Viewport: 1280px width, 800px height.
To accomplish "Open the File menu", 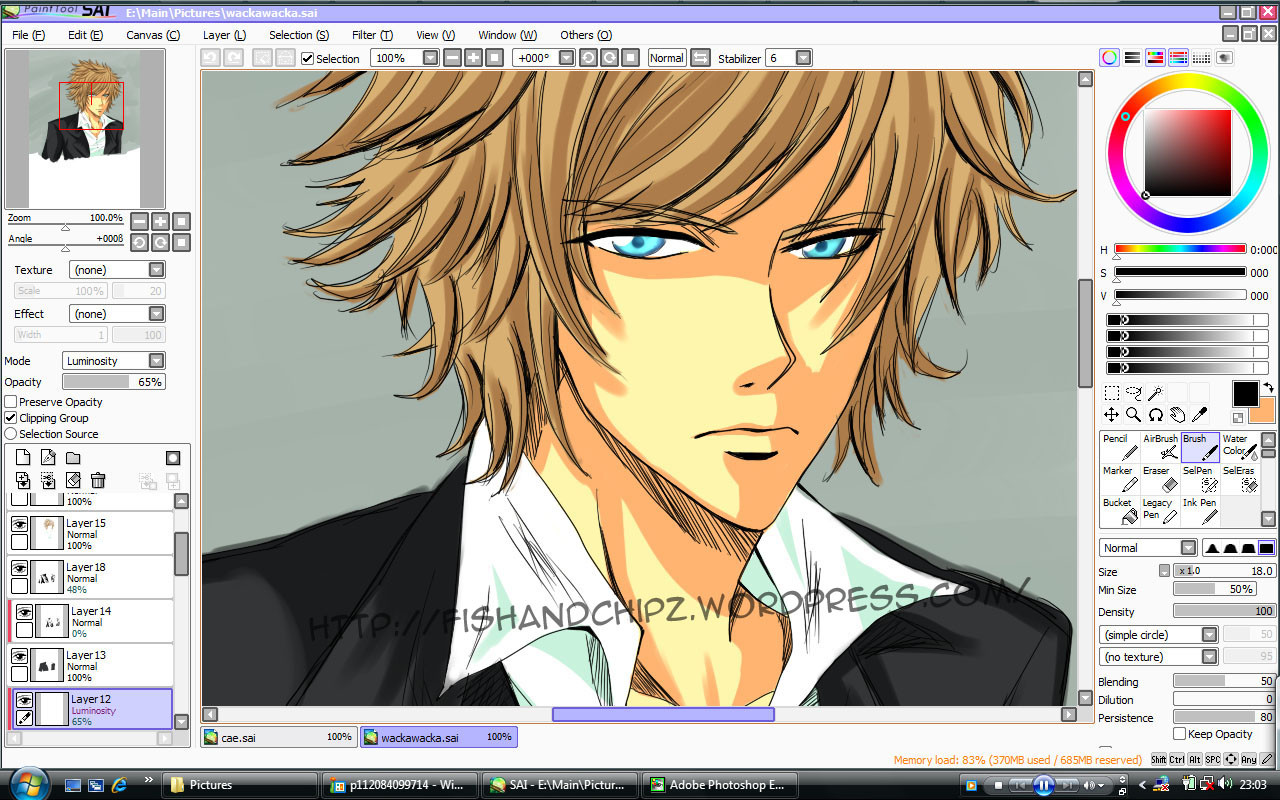I will tap(28, 35).
